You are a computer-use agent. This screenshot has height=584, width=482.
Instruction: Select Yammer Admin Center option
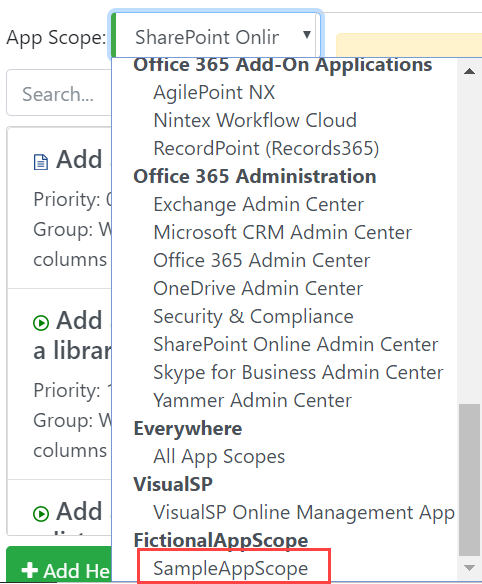click(253, 400)
